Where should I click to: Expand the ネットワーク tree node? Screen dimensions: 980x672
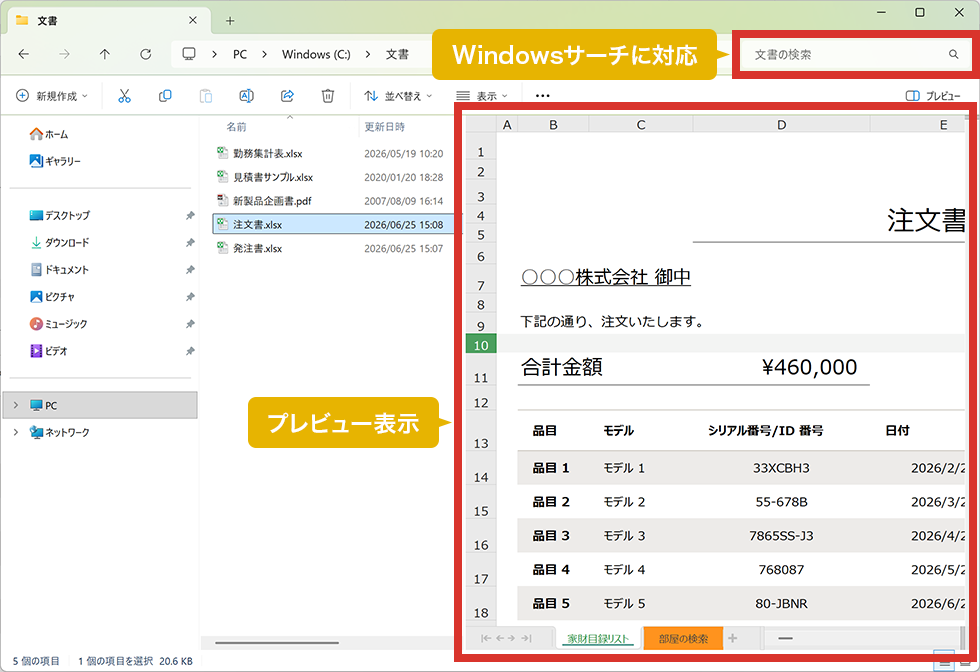[16, 432]
